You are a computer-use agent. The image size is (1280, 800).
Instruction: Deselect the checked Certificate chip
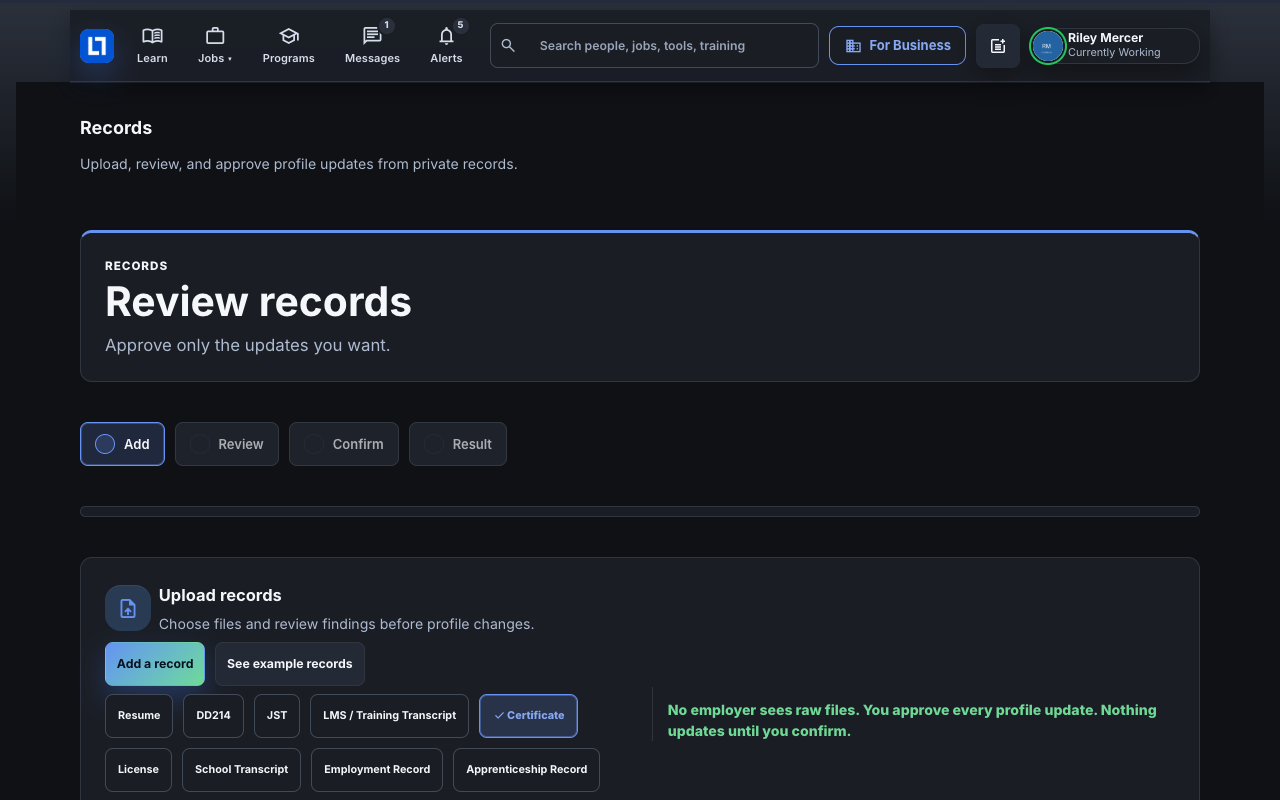(528, 716)
